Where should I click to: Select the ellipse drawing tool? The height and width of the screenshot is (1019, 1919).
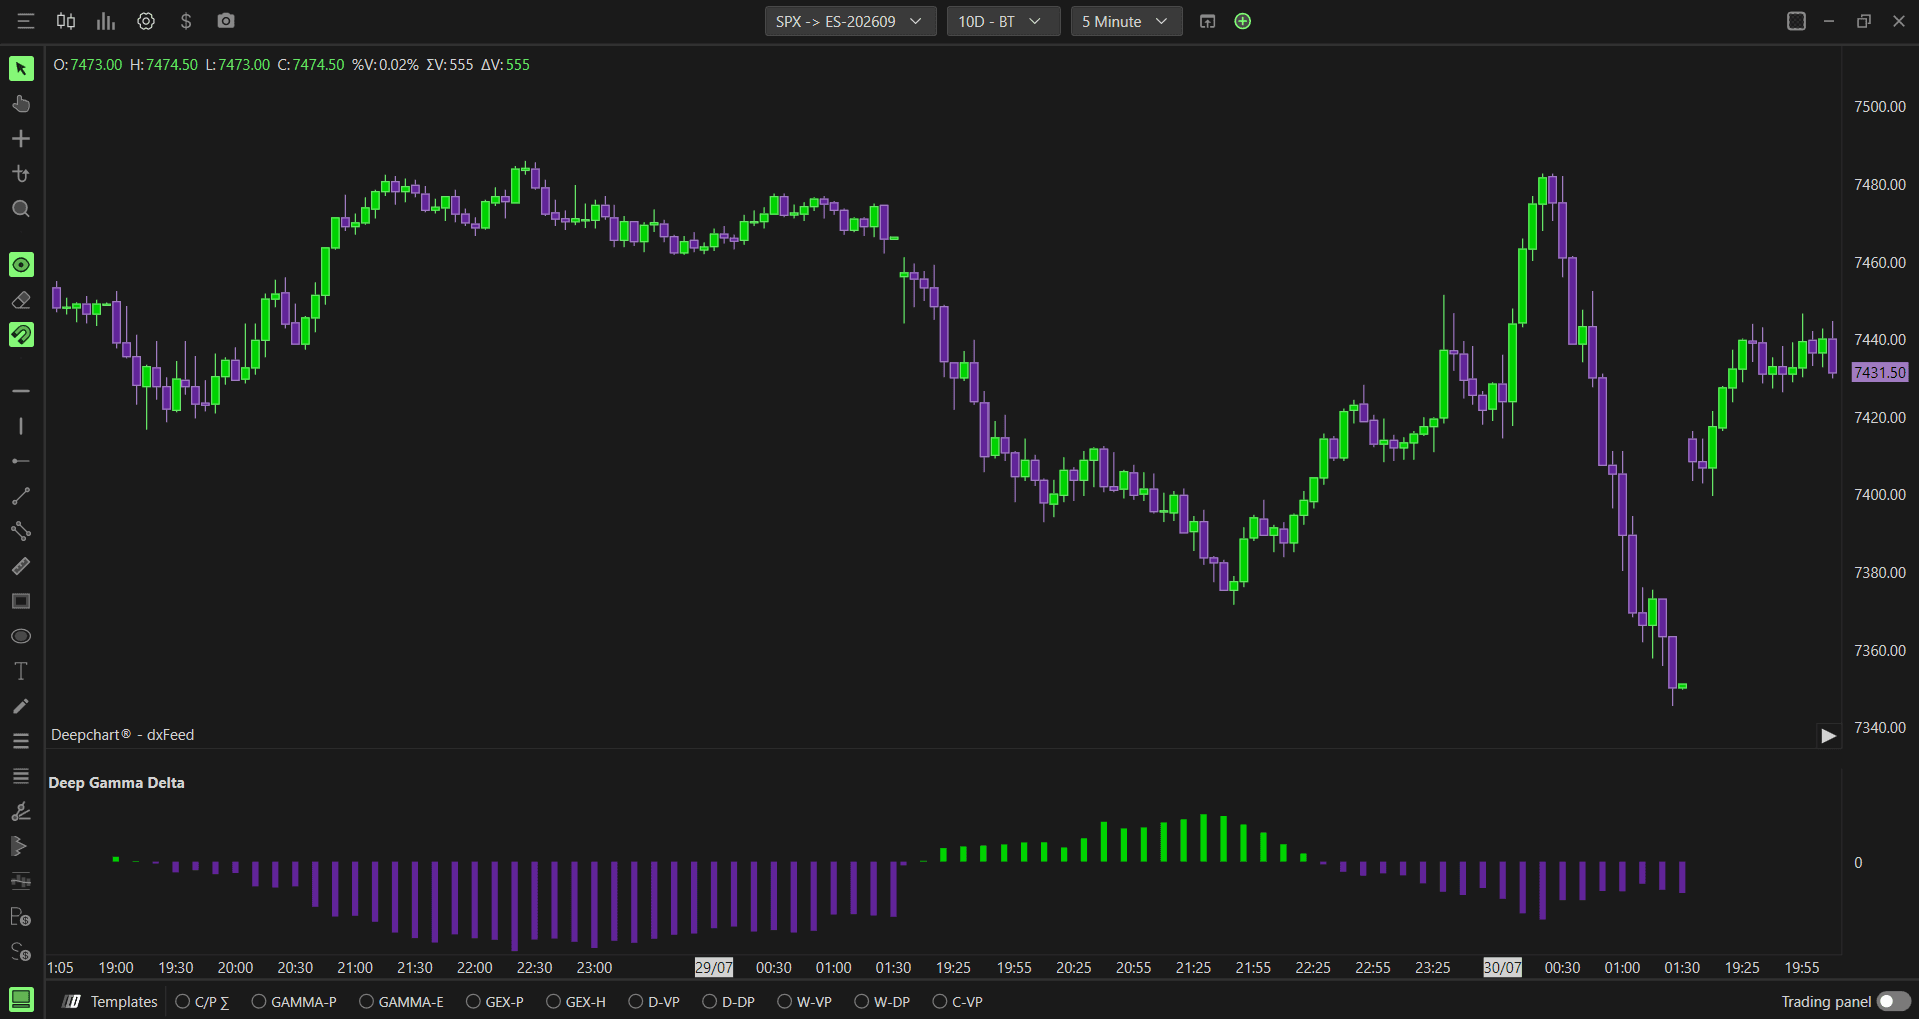[x=21, y=636]
